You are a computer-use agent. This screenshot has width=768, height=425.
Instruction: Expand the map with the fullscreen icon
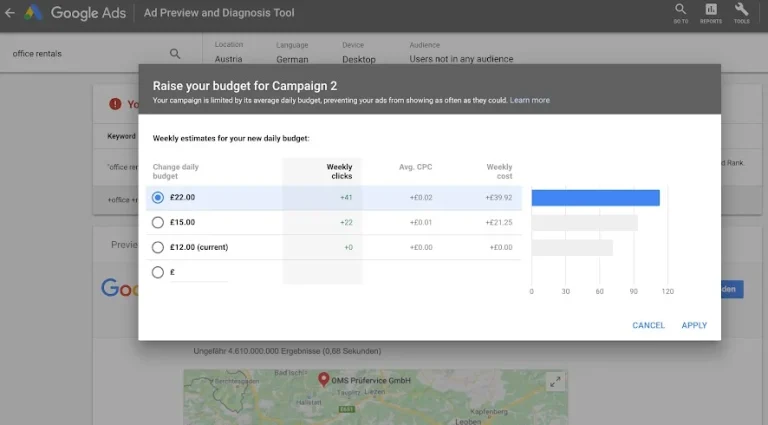pos(555,381)
